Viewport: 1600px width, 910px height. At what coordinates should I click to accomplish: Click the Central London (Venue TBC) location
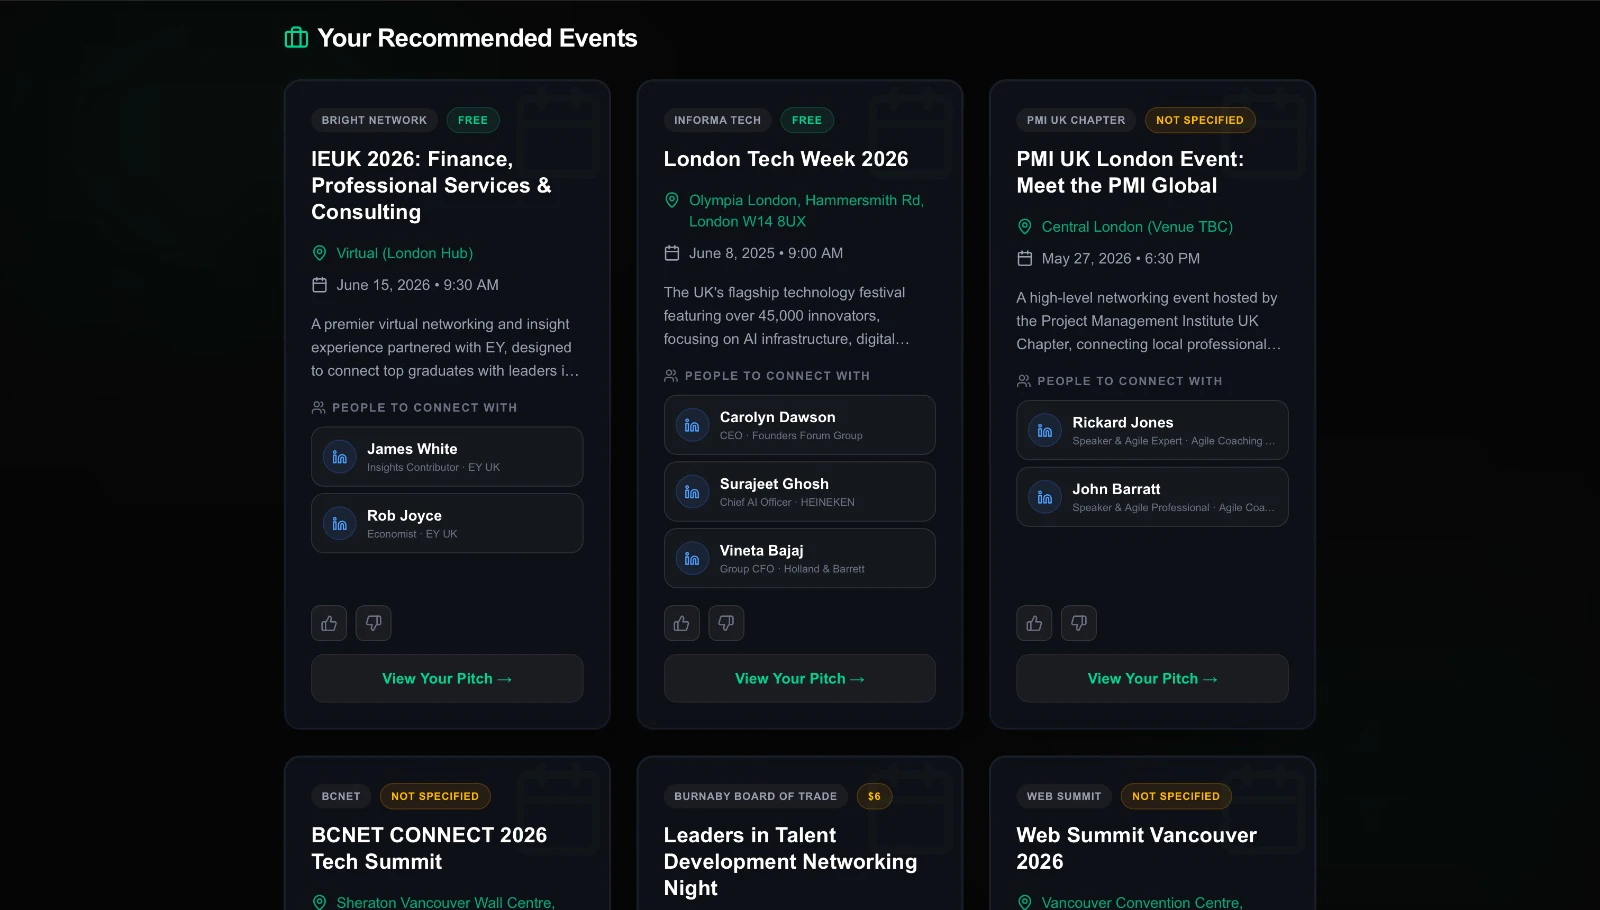click(x=1137, y=227)
